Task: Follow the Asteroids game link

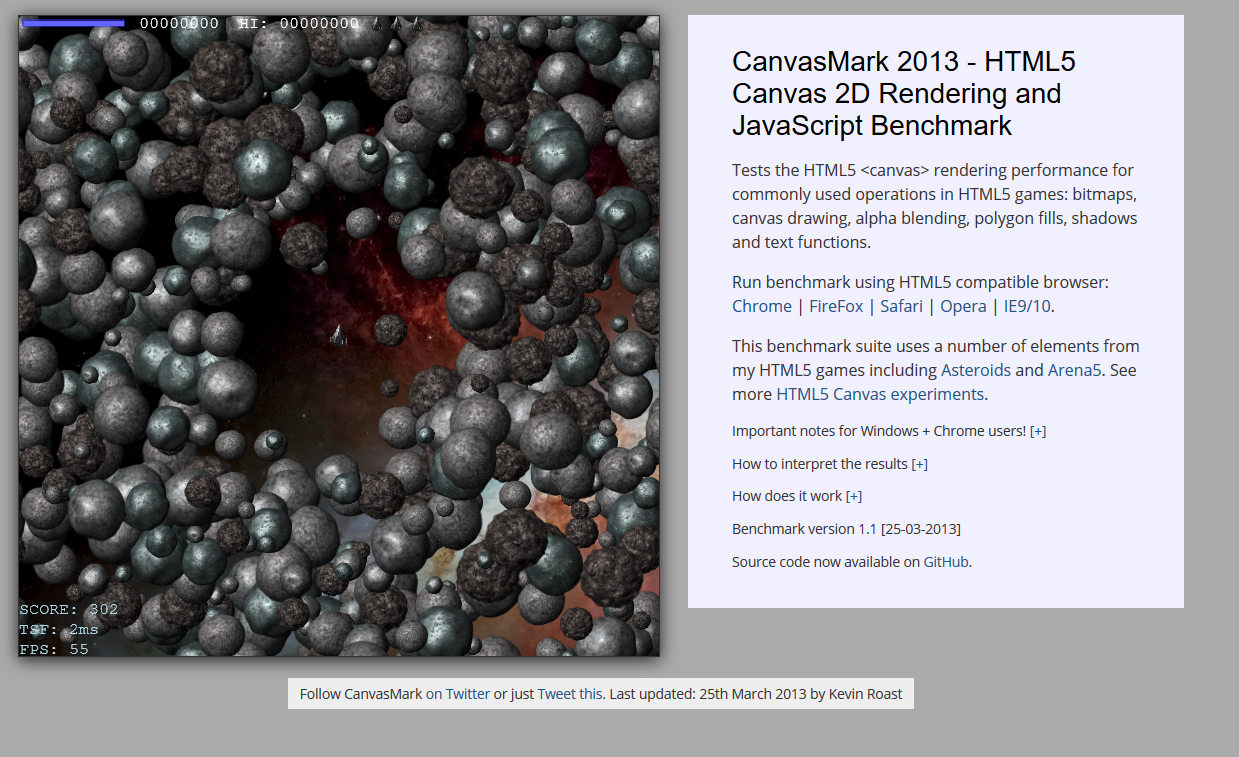Action: coord(976,370)
